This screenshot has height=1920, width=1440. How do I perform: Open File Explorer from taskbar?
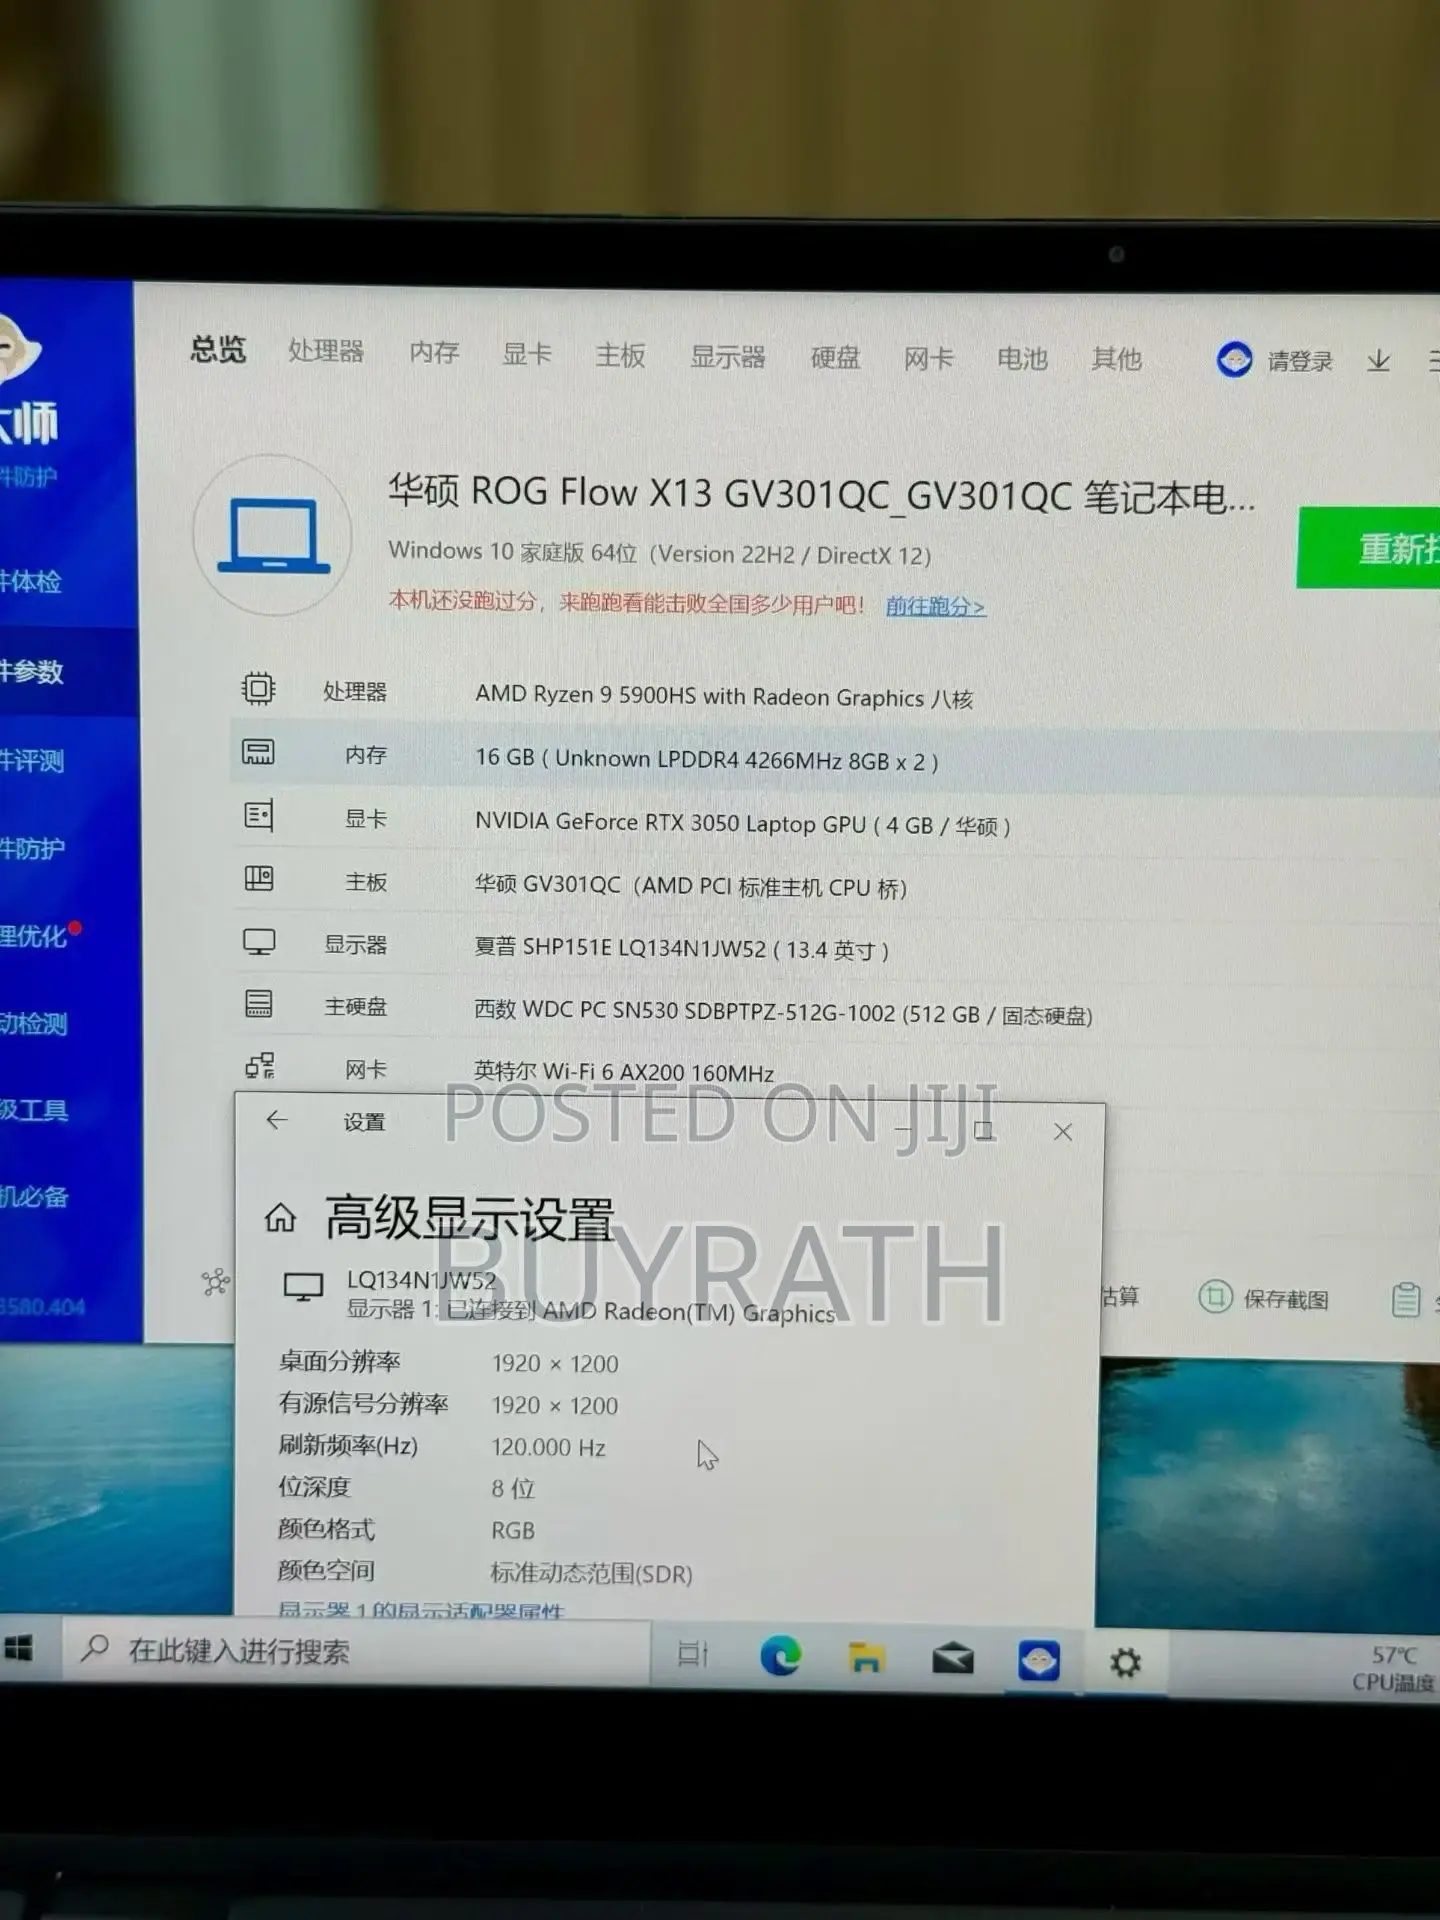[866, 1659]
